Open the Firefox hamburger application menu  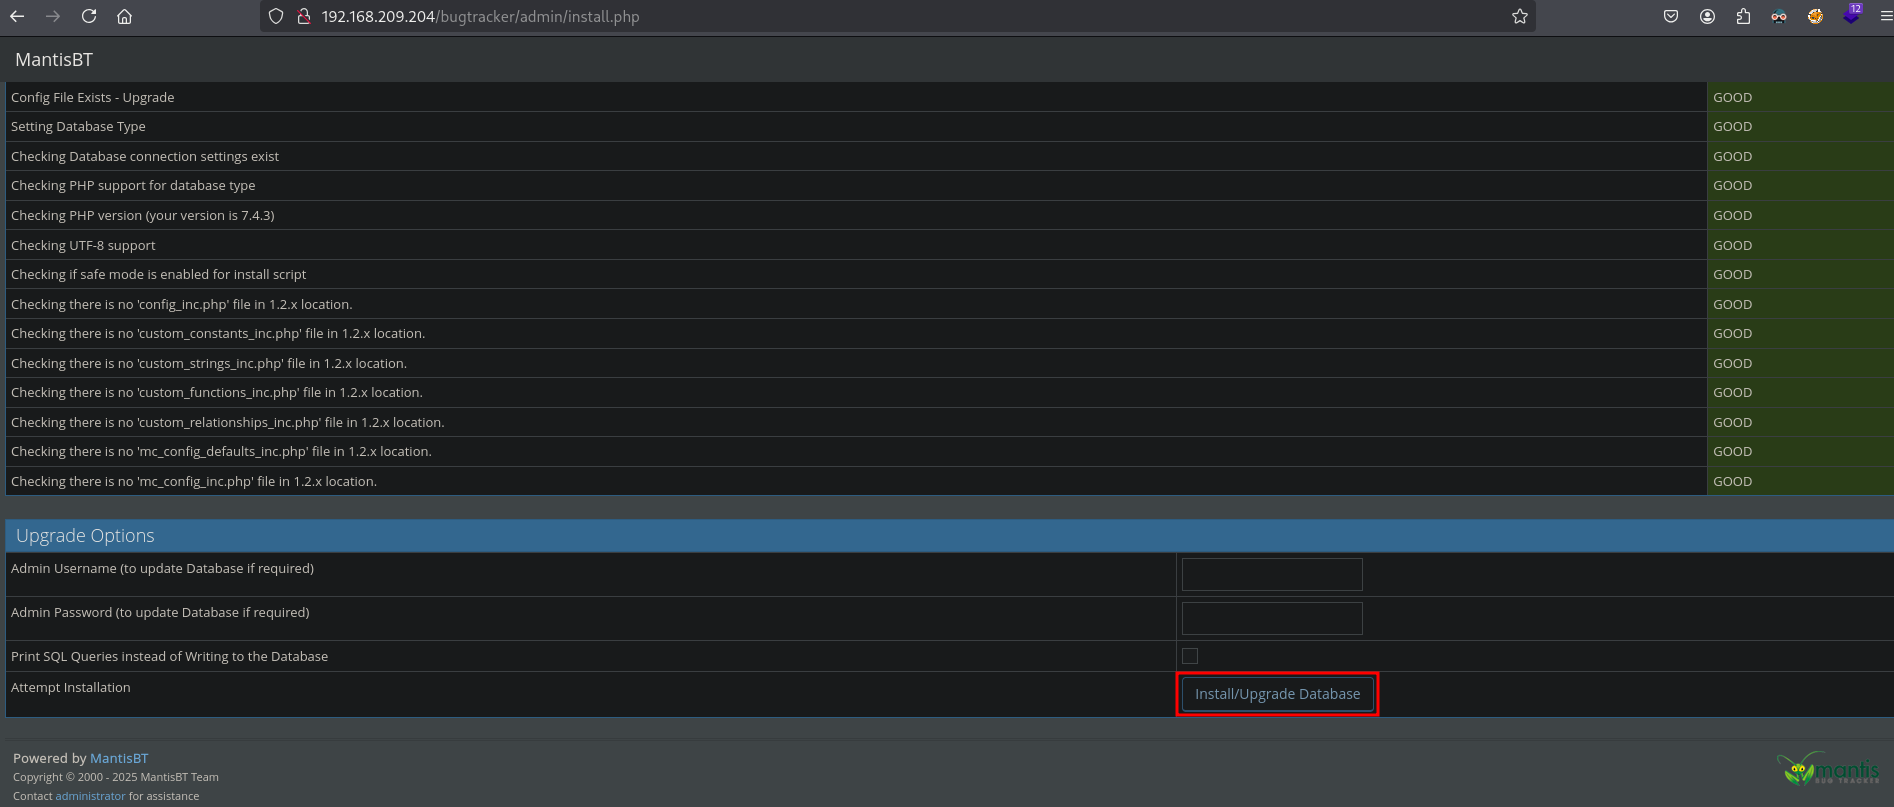coord(1886,16)
